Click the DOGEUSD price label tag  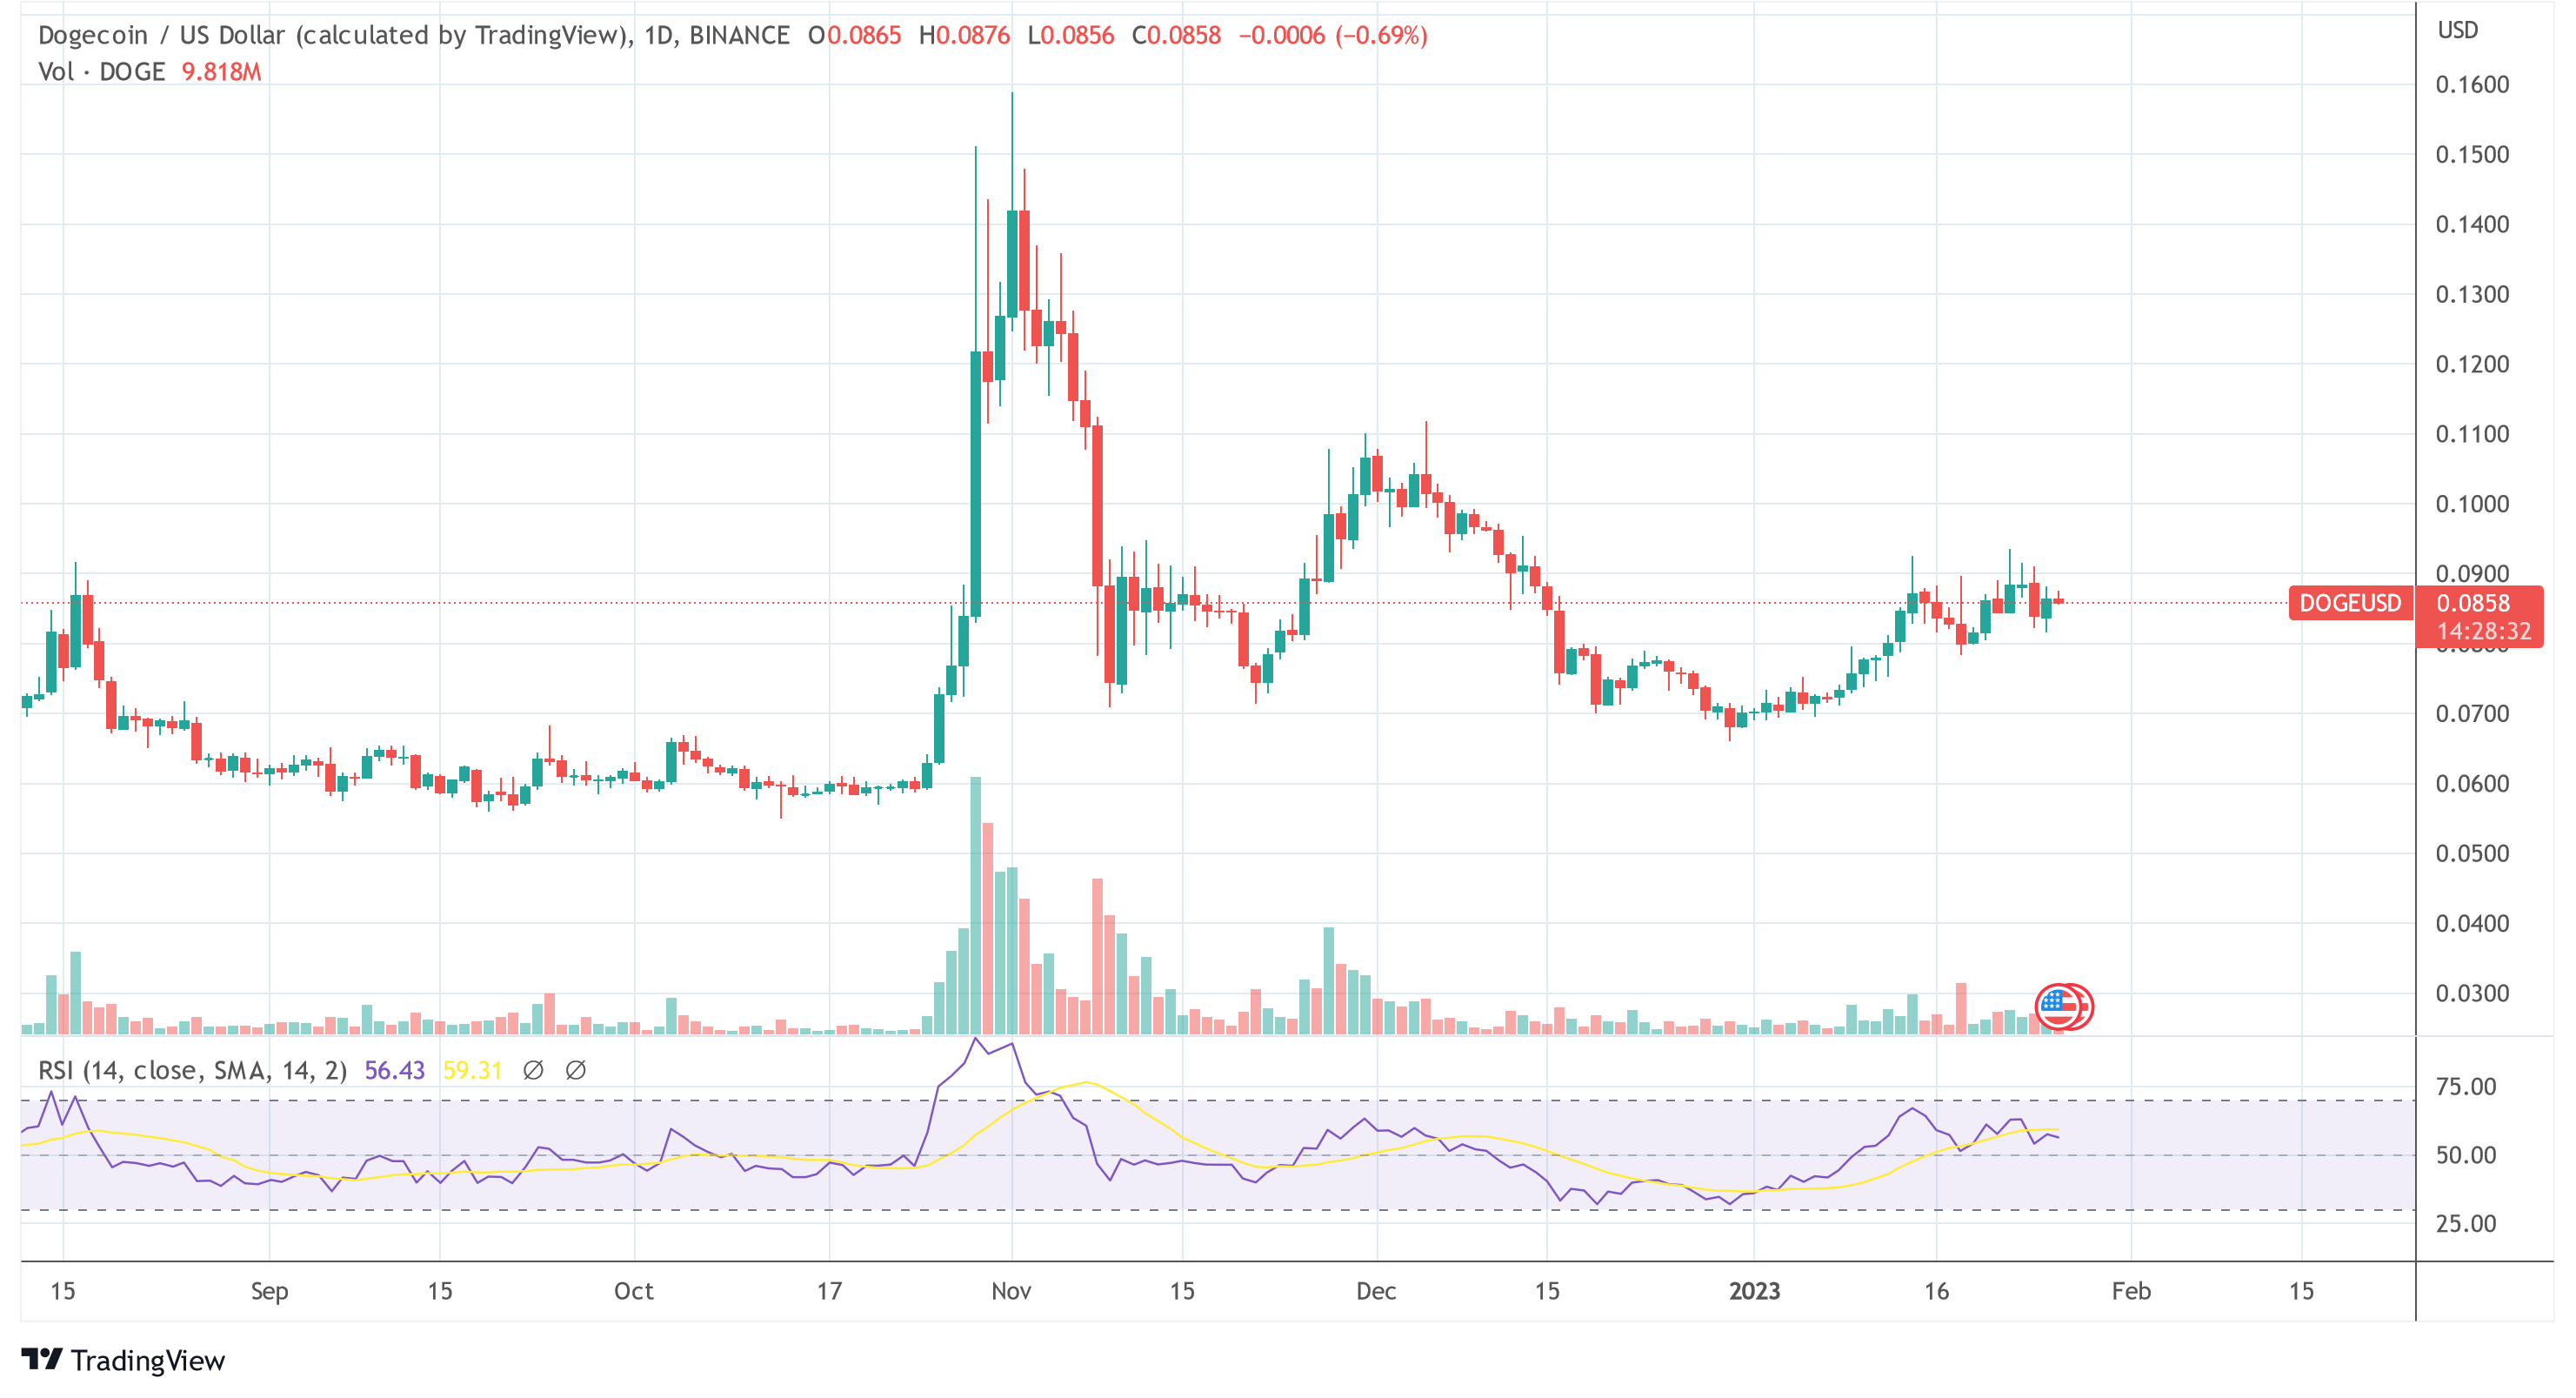tap(2350, 603)
